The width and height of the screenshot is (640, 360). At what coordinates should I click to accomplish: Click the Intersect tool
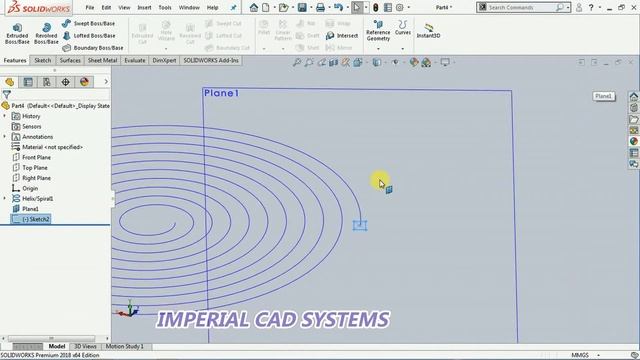click(x=342, y=36)
